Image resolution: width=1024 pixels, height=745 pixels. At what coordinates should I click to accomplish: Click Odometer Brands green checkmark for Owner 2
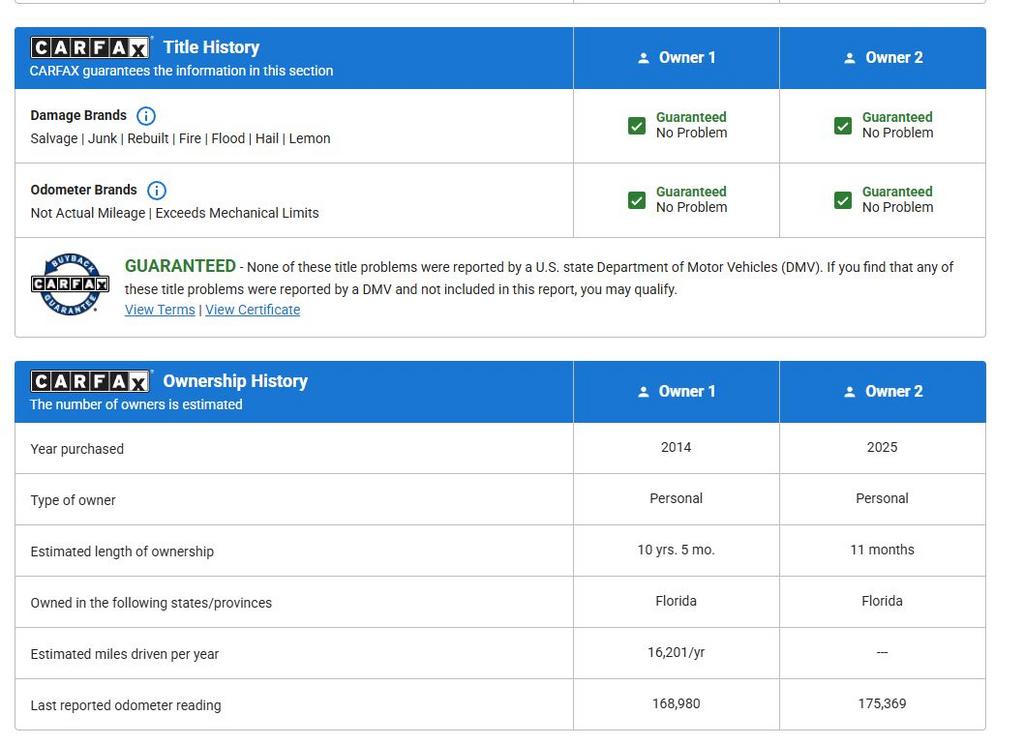[843, 200]
